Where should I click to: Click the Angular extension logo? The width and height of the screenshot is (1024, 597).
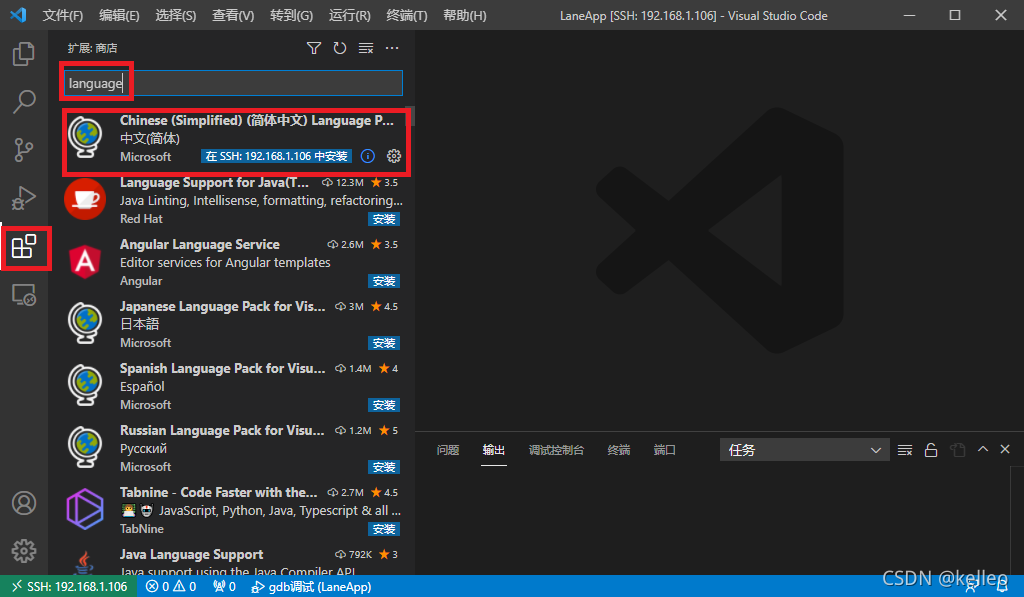click(x=85, y=261)
